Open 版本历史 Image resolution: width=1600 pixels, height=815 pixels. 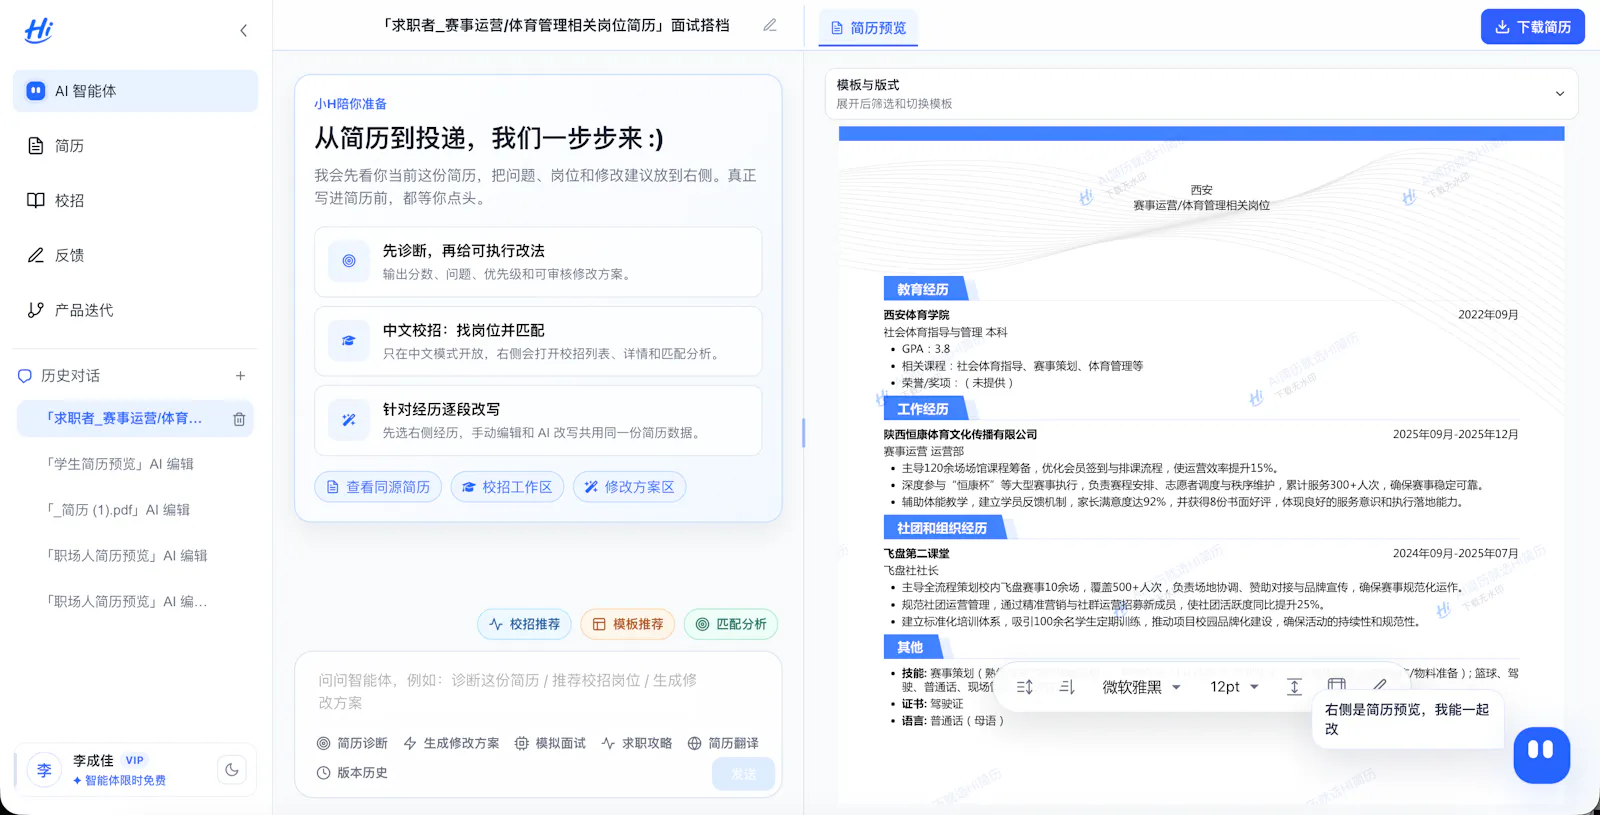click(x=352, y=773)
